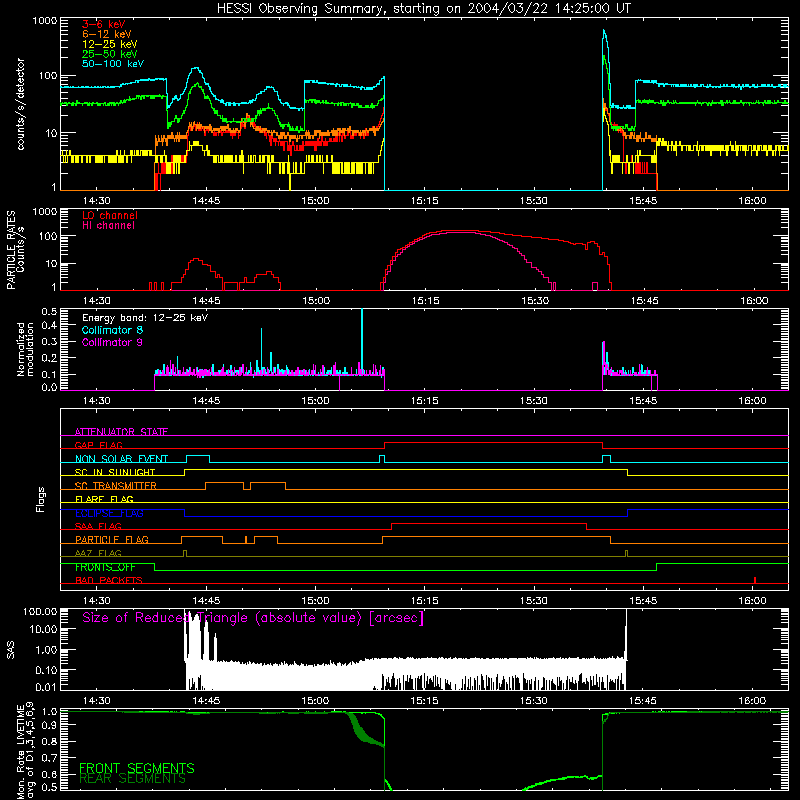The width and height of the screenshot is (800, 800).
Task: Click the 'Size of Reduced Triangle' panel title
Action: coord(253,618)
